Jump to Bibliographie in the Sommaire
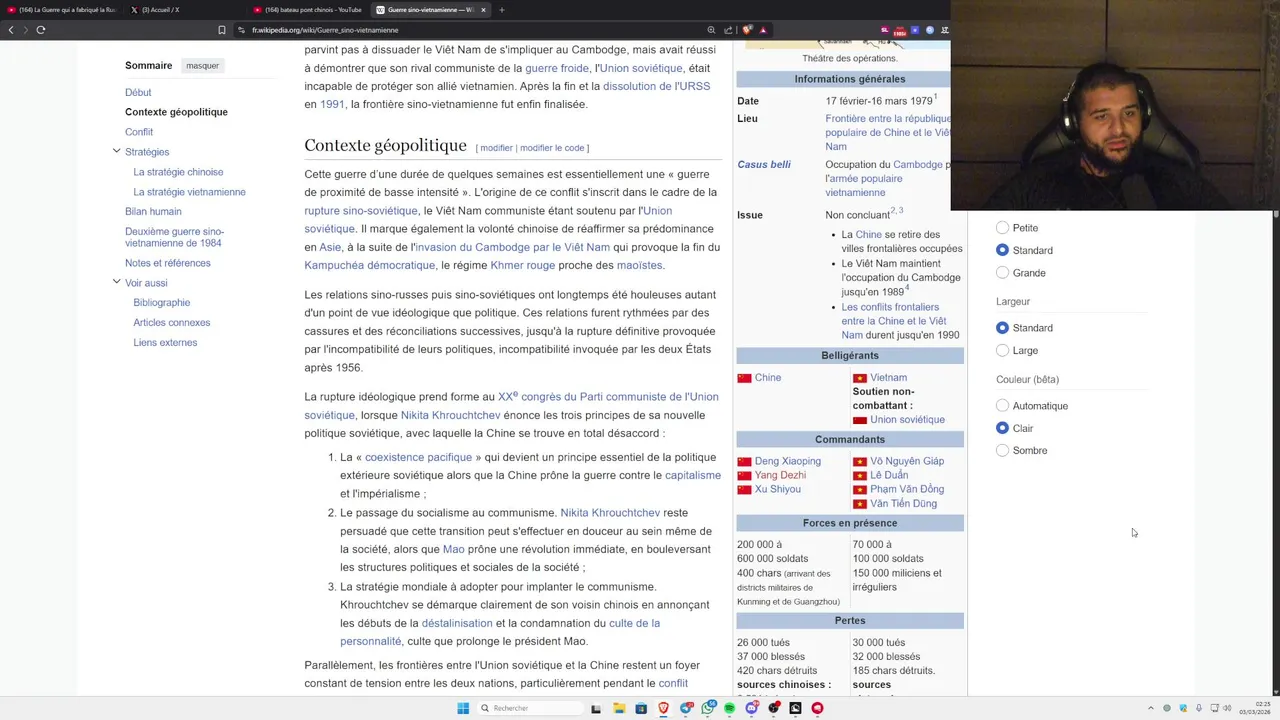Screen dimensions: 1280x720 (x=161, y=302)
